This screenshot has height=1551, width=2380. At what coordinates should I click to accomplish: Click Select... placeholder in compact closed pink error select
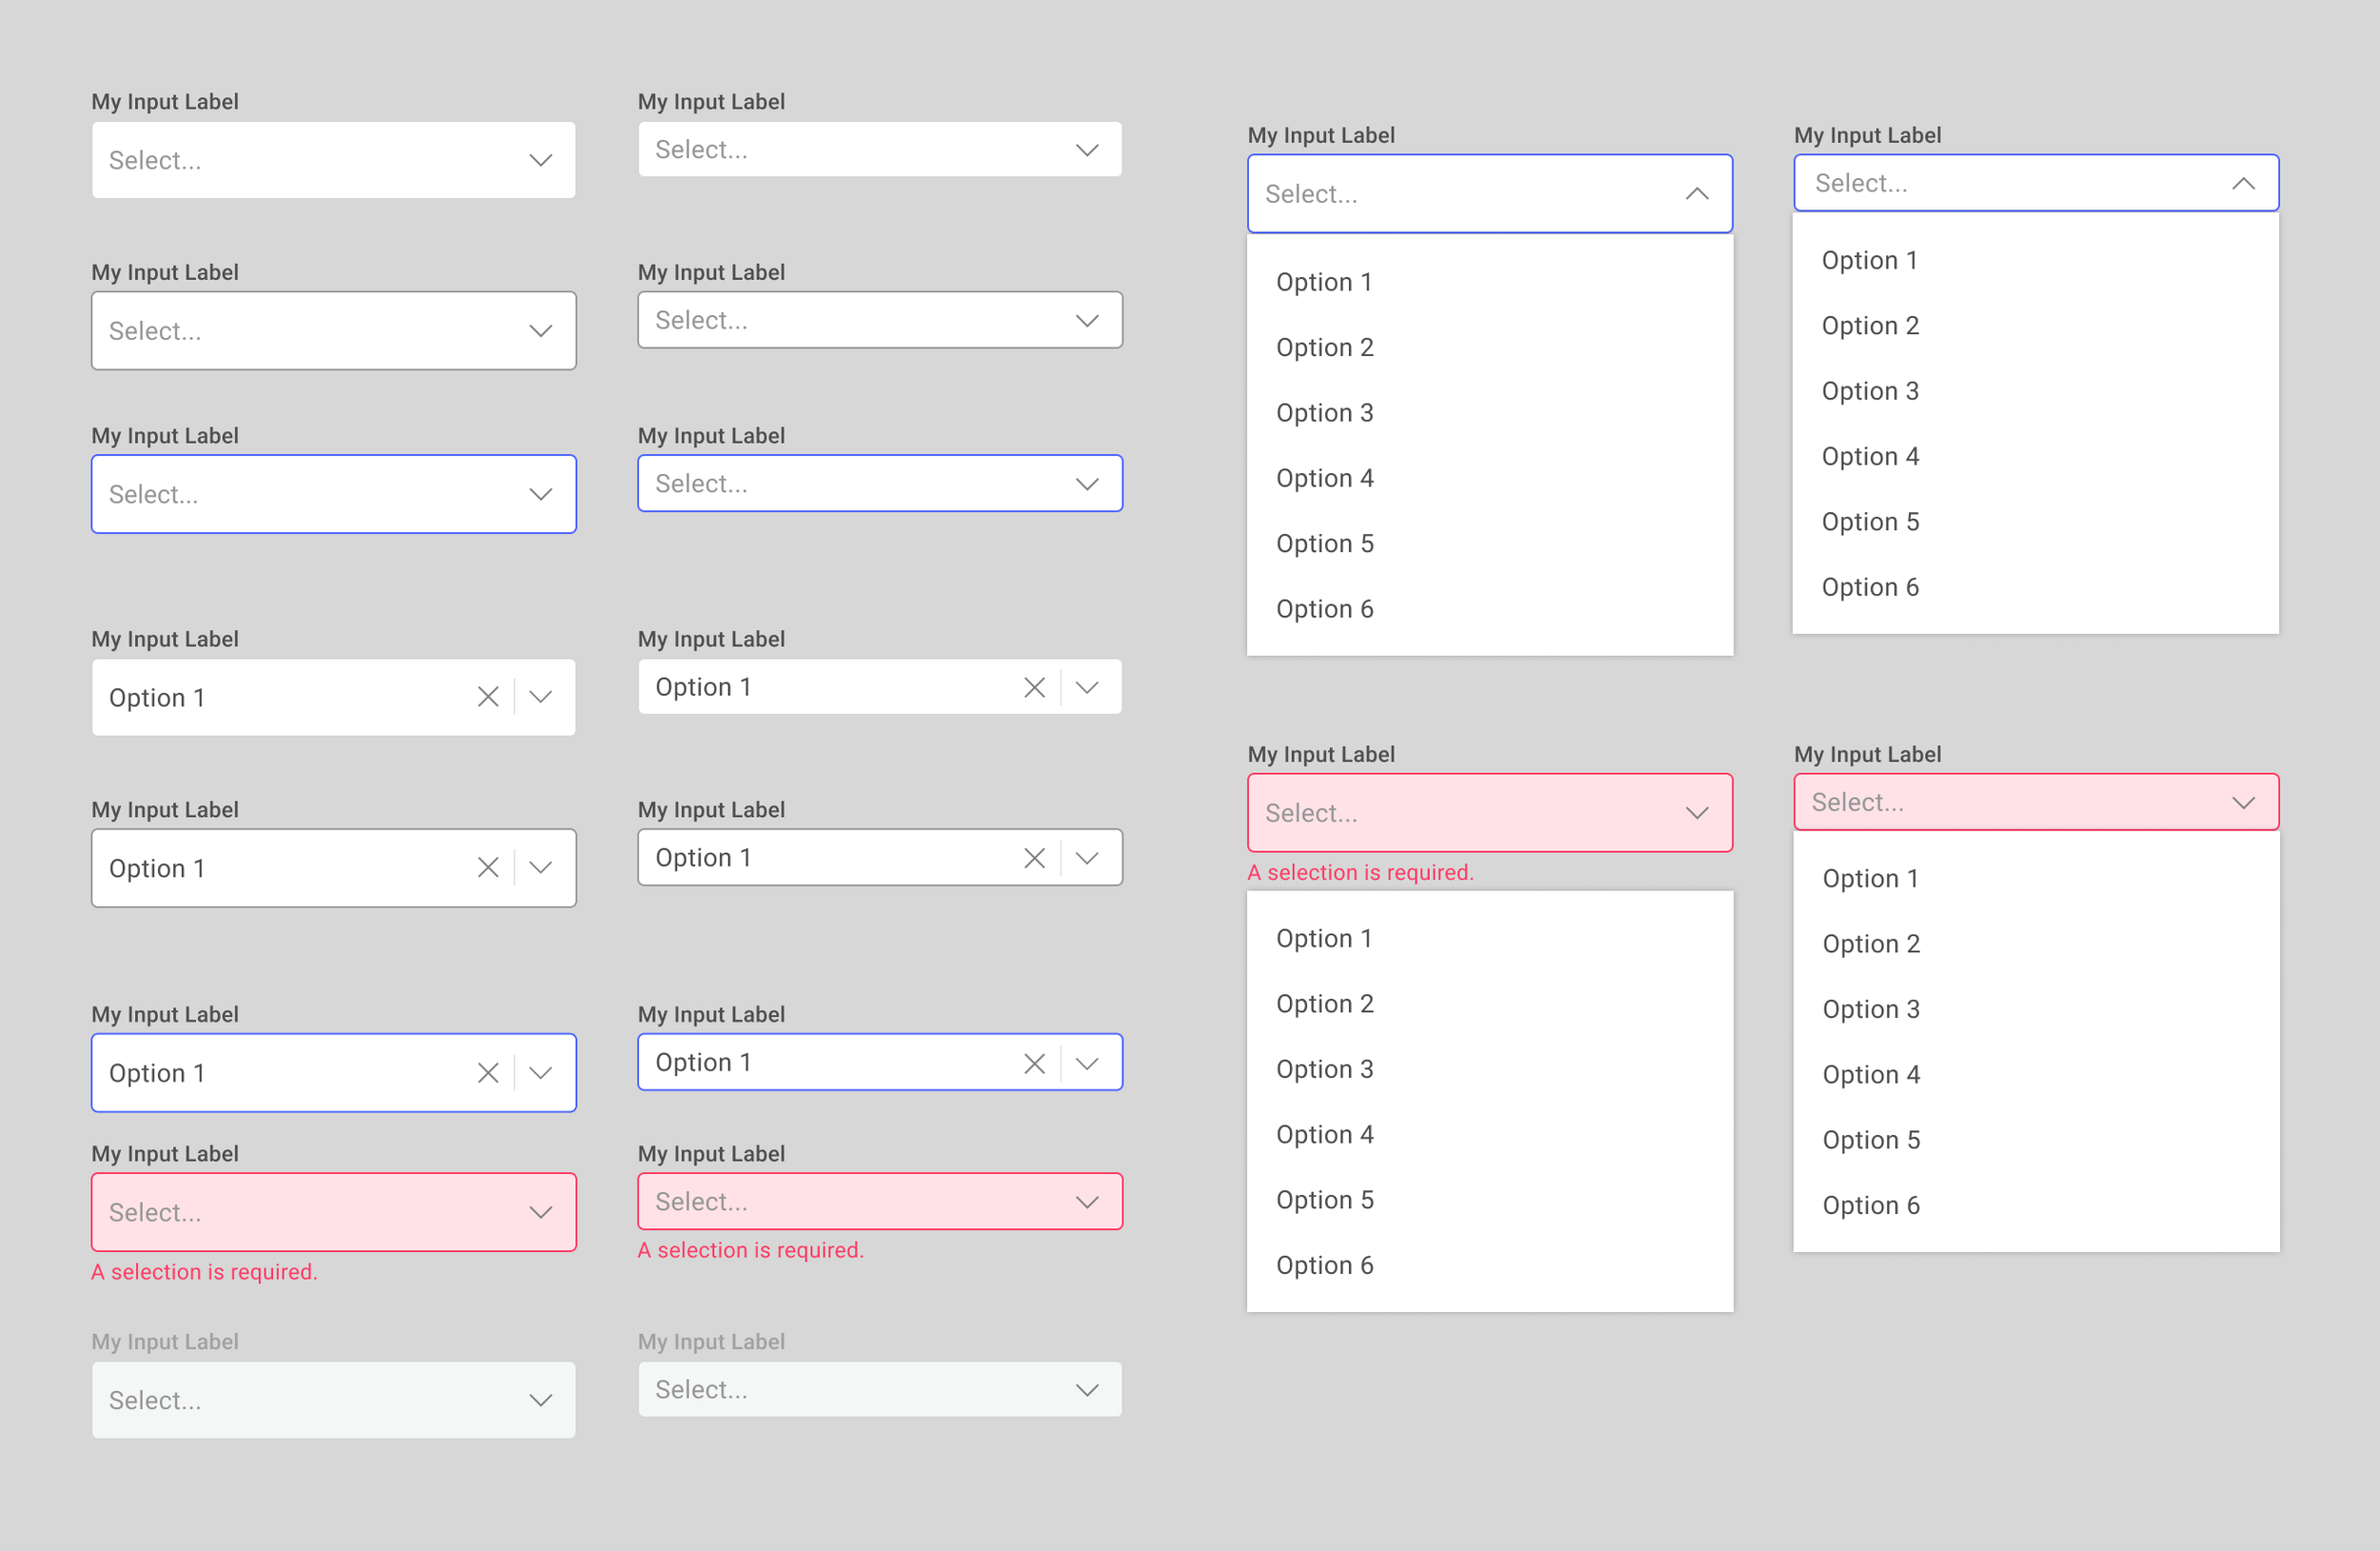[x=701, y=1201]
